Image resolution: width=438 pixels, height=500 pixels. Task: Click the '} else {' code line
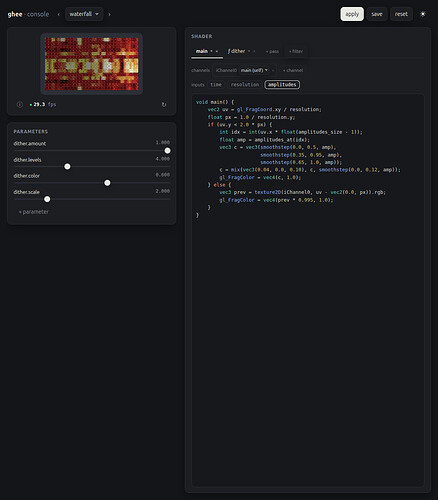[219, 185]
